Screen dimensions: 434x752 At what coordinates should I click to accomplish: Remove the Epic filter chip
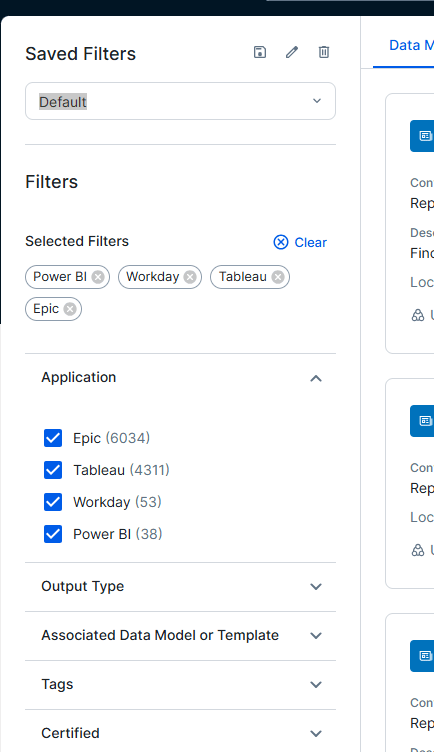coord(70,309)
